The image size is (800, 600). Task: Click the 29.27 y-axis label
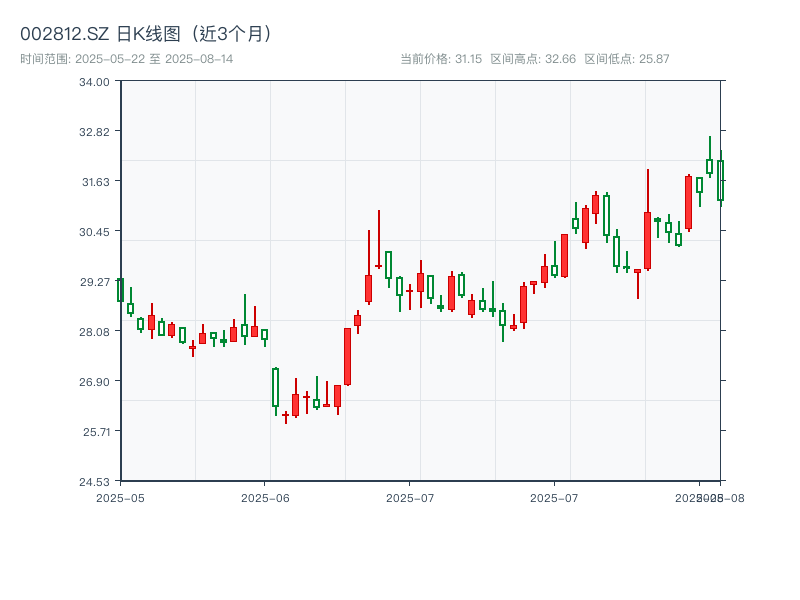pos(97,281)
